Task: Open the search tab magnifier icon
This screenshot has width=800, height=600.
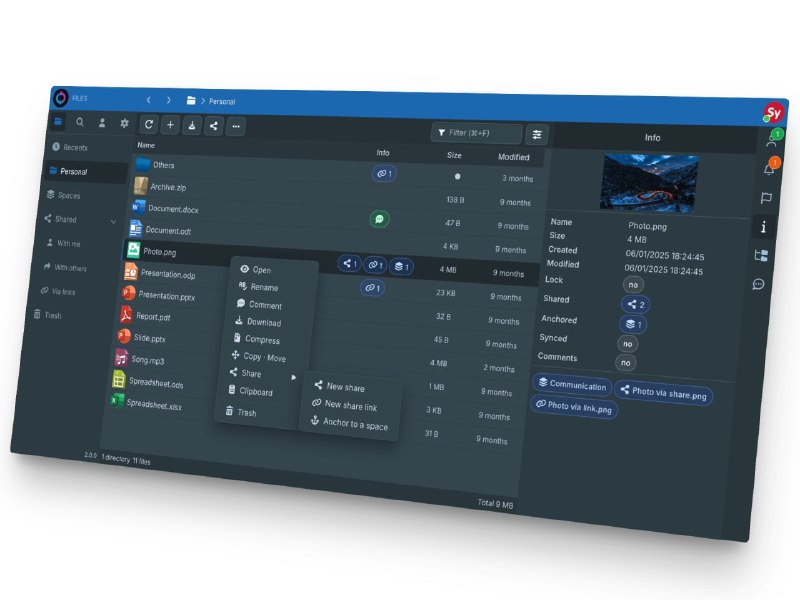Action: (80, 122)
